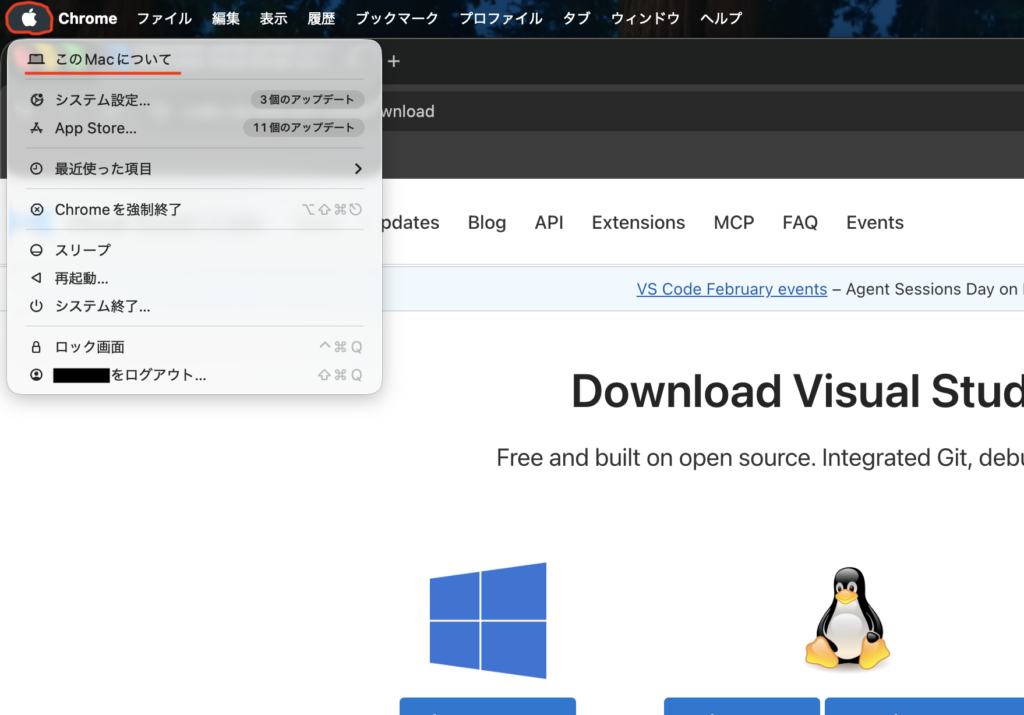1024x715 pixels.
Task: Go to the Extensions page link
Action: (x=638, y=223)
